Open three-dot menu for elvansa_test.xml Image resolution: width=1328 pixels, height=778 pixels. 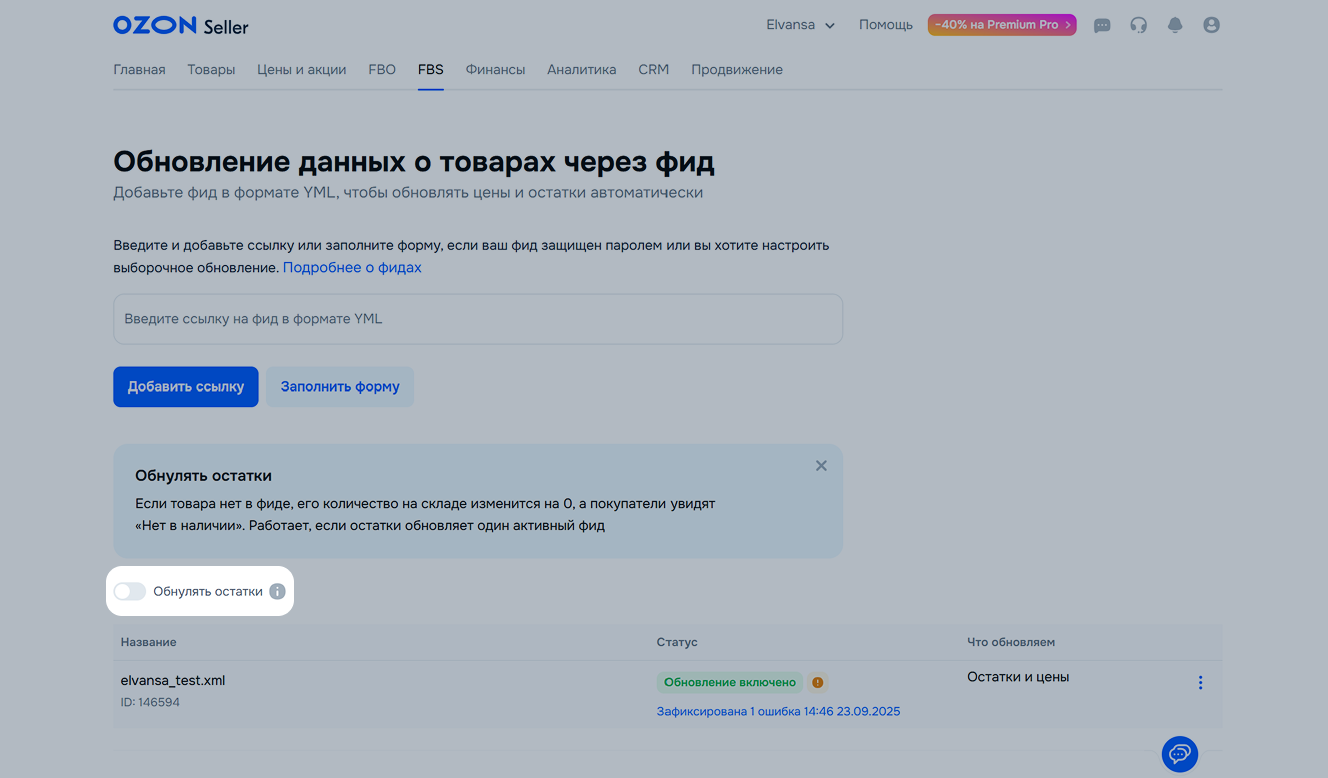(x=1200, y=683)
